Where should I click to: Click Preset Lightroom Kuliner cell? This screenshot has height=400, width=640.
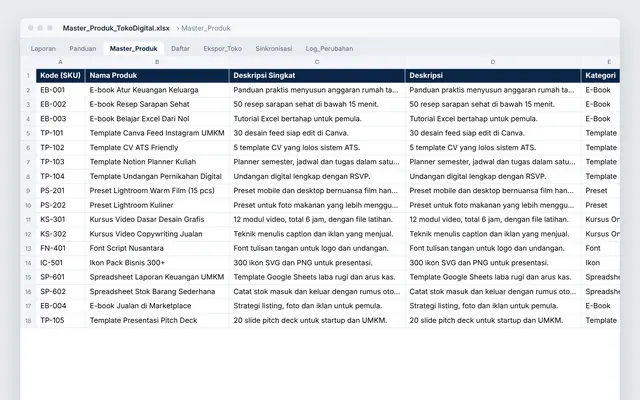click(157, 205)
